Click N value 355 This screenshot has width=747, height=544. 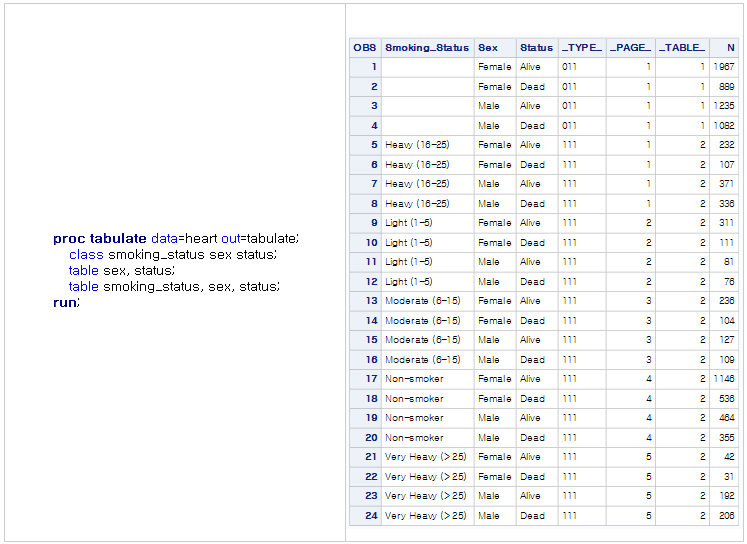(727, 438)
